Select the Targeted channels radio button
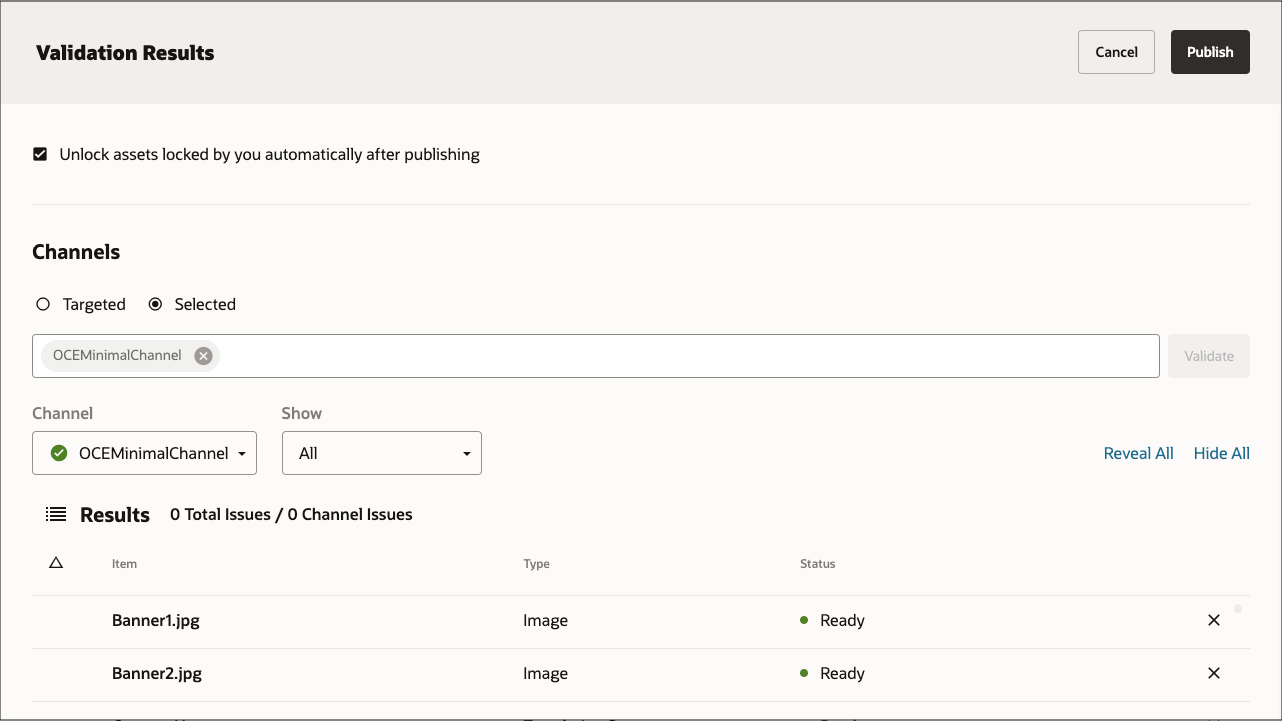This screenshot has width=1282, height=721. [43, 304]
